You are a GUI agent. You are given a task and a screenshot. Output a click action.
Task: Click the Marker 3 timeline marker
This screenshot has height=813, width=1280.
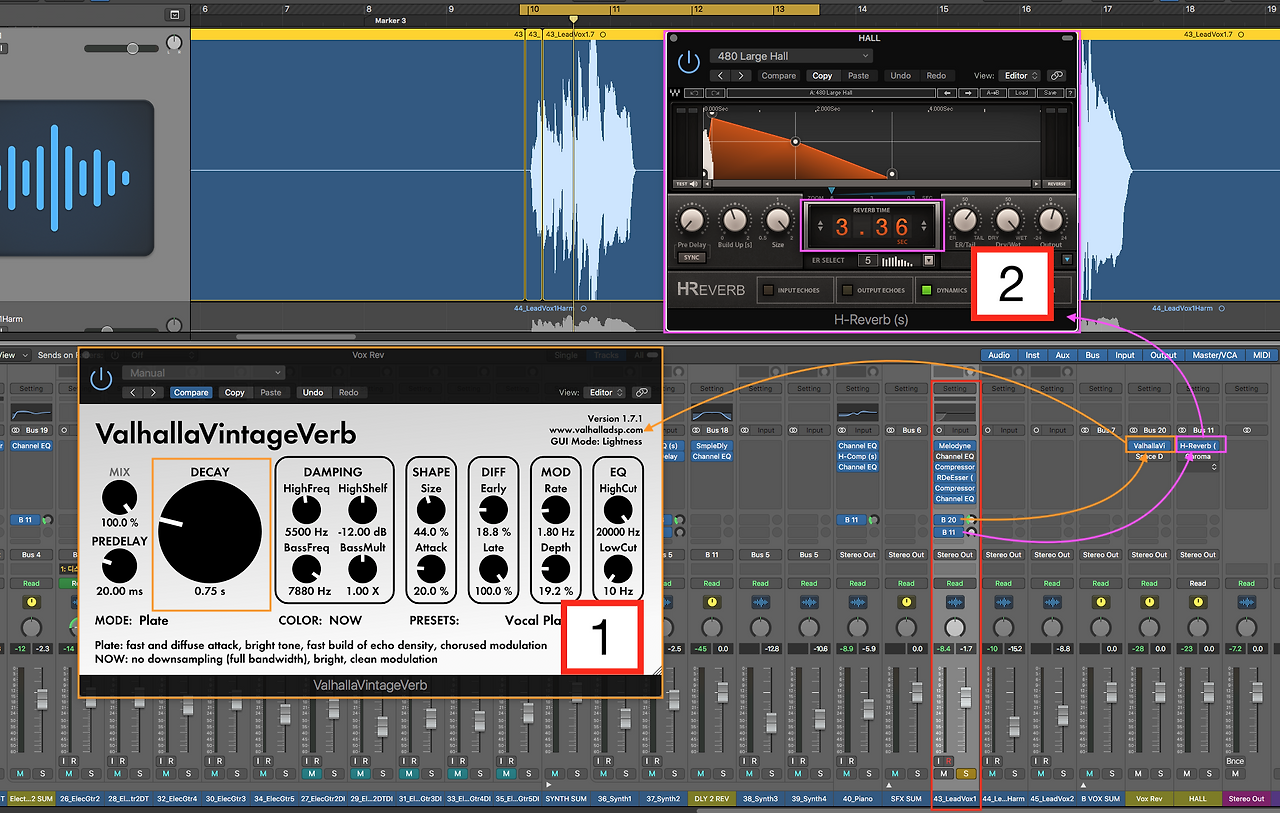tap(391, 20)
